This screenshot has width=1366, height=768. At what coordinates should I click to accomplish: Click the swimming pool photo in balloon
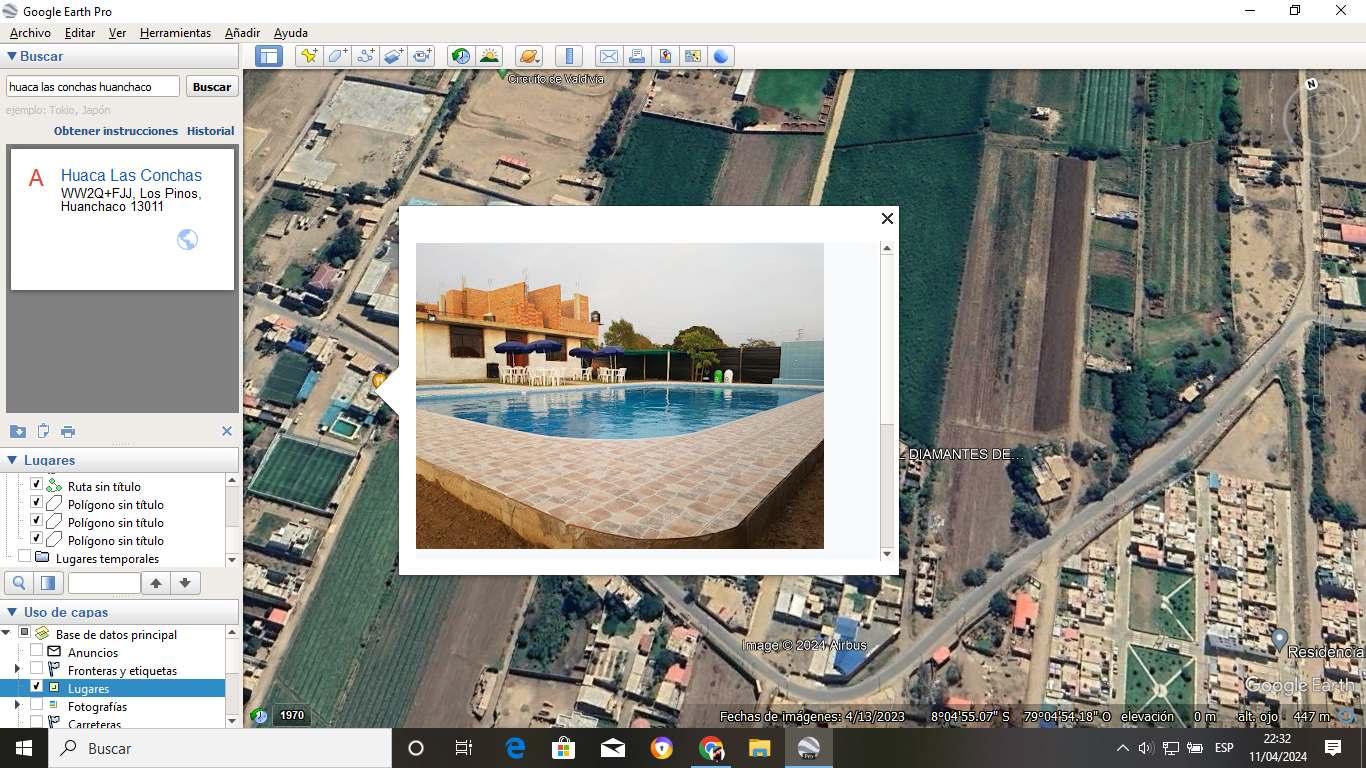pyautogui.click(x=620, y=396)
